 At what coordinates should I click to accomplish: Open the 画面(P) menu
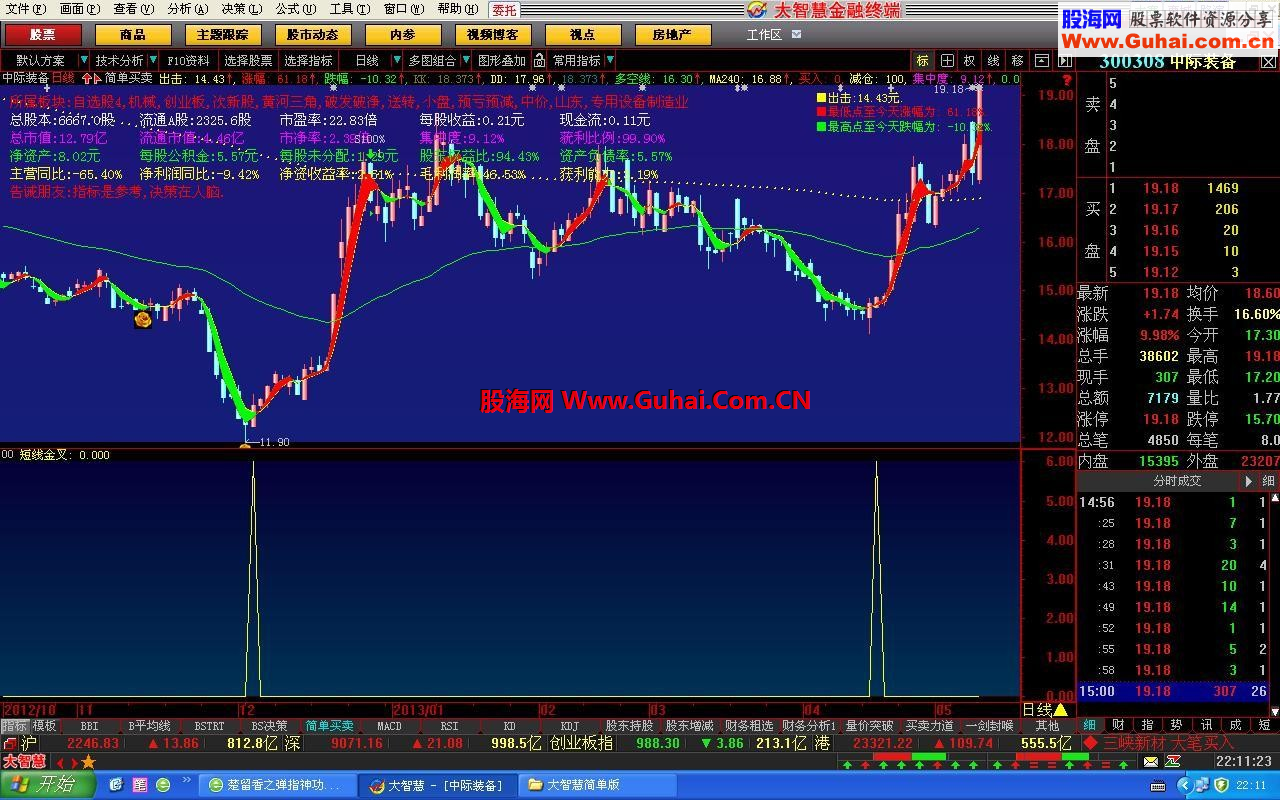[x=79, y=9]
